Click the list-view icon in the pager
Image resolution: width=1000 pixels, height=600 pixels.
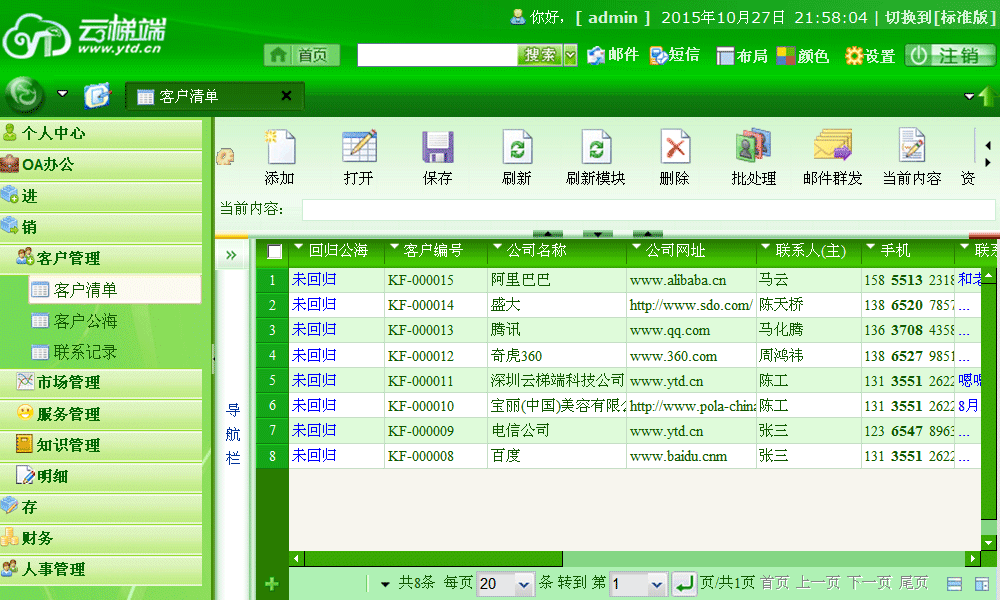click(x=954, y=583)
